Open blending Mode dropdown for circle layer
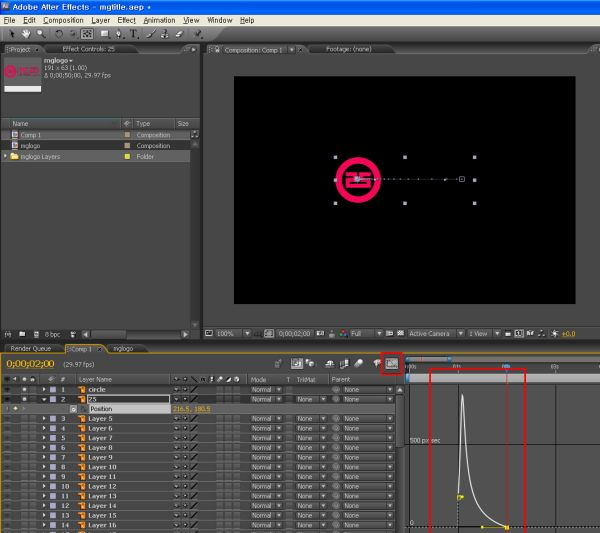 (266, 390)
